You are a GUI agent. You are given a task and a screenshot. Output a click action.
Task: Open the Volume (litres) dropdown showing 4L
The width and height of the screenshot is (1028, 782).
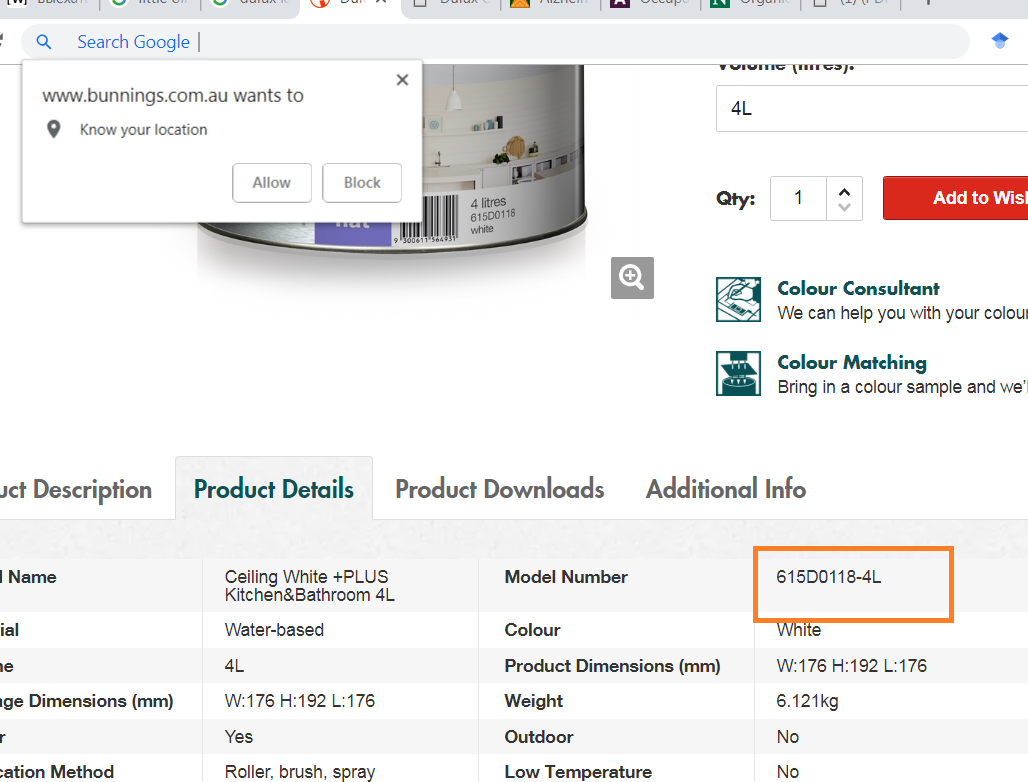point(872,108)
